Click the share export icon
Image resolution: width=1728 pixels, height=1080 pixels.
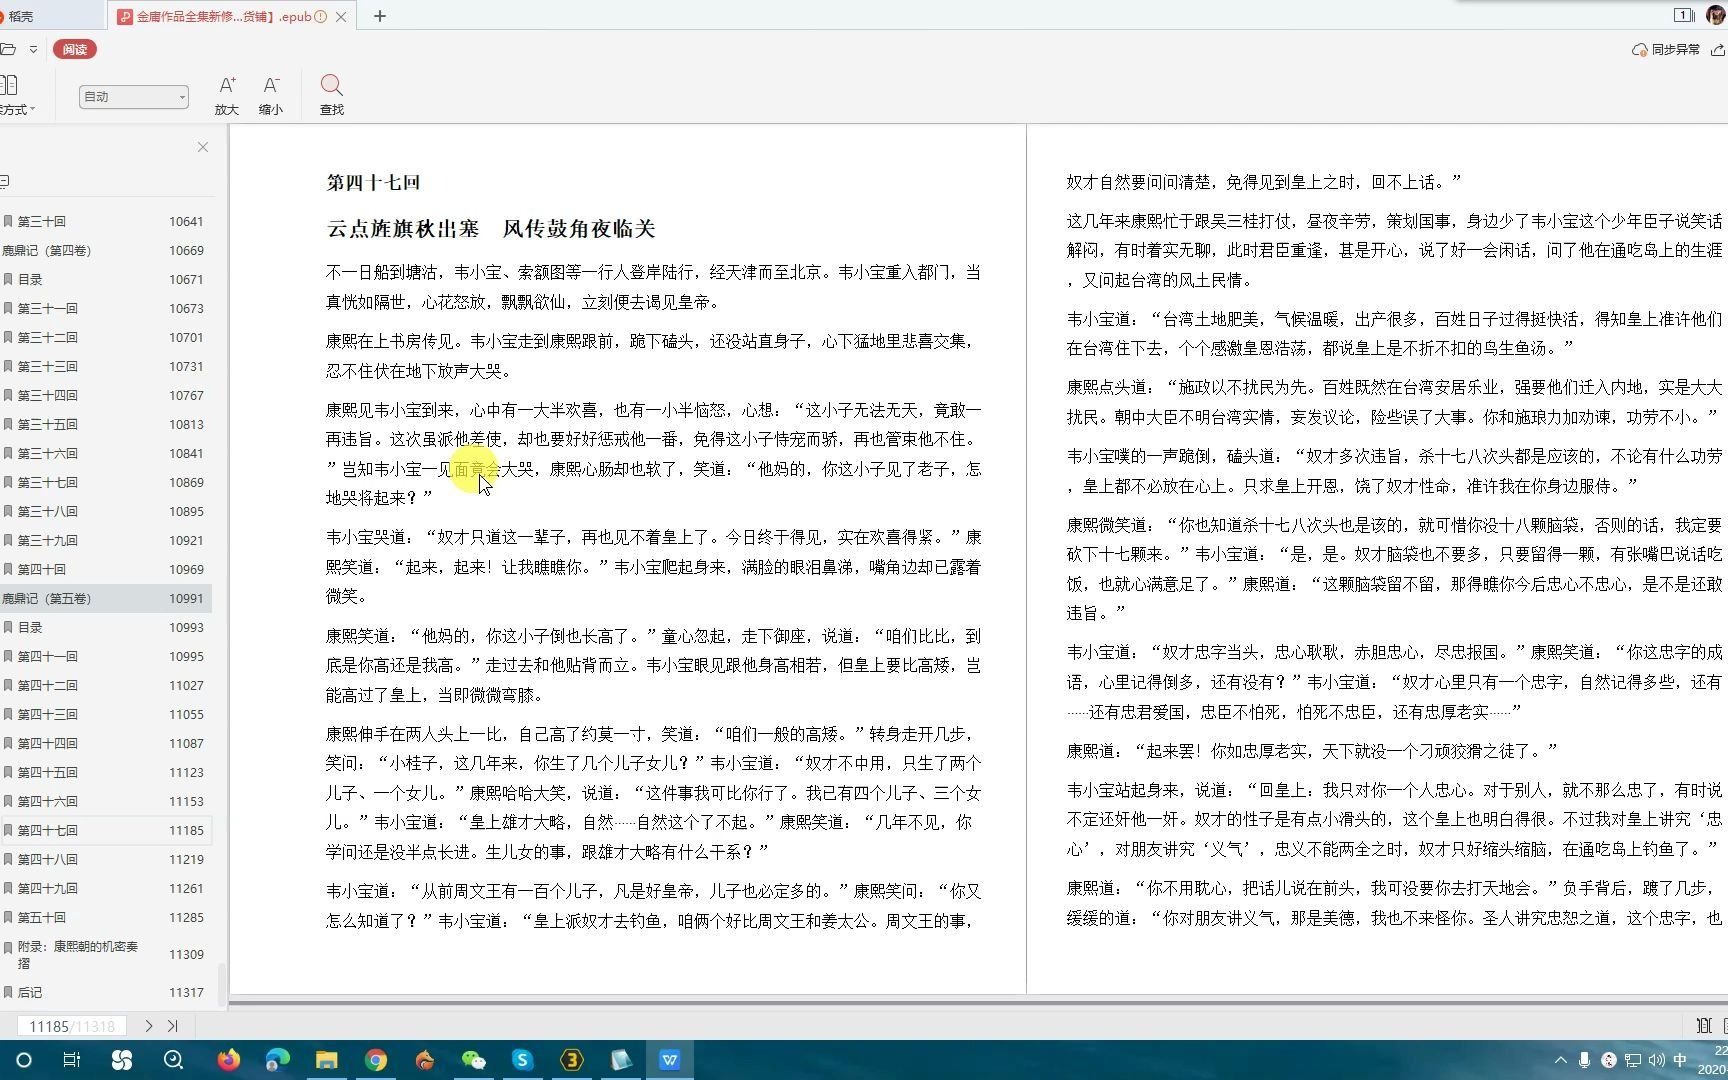1718,49
